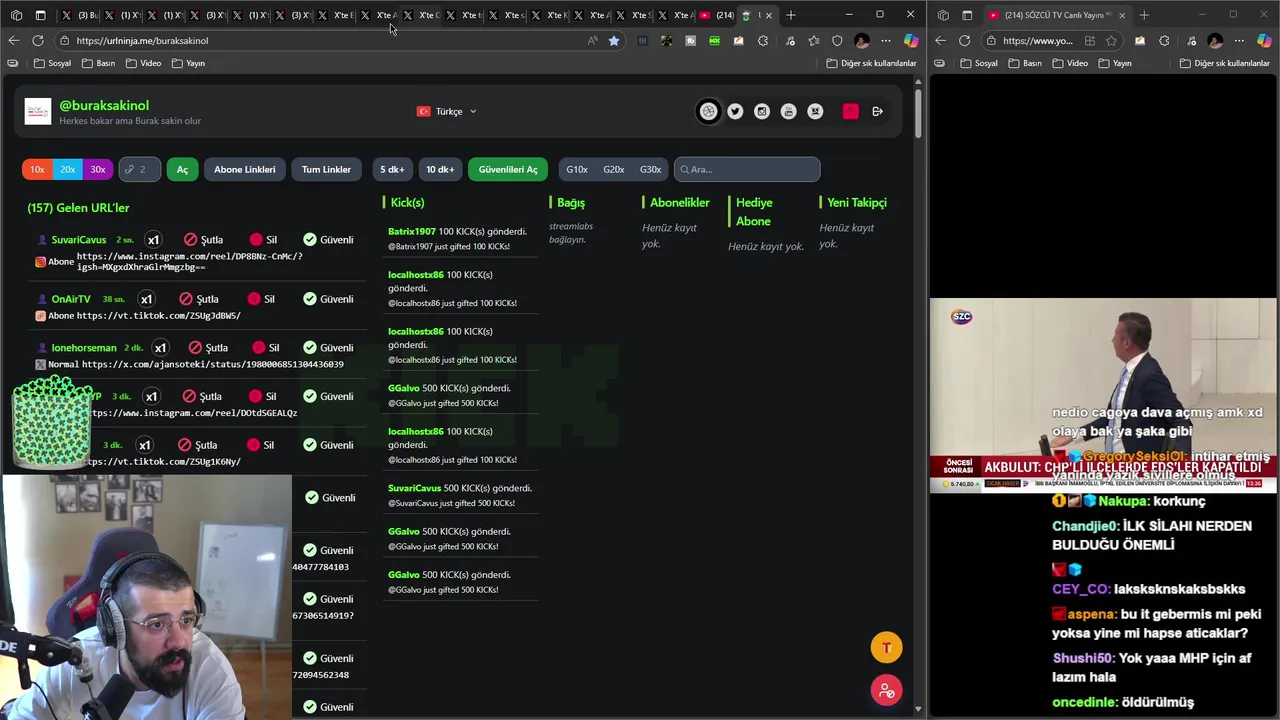
Task: Open the Video bookmarks folder in left browser
Action: pos(143,63)
